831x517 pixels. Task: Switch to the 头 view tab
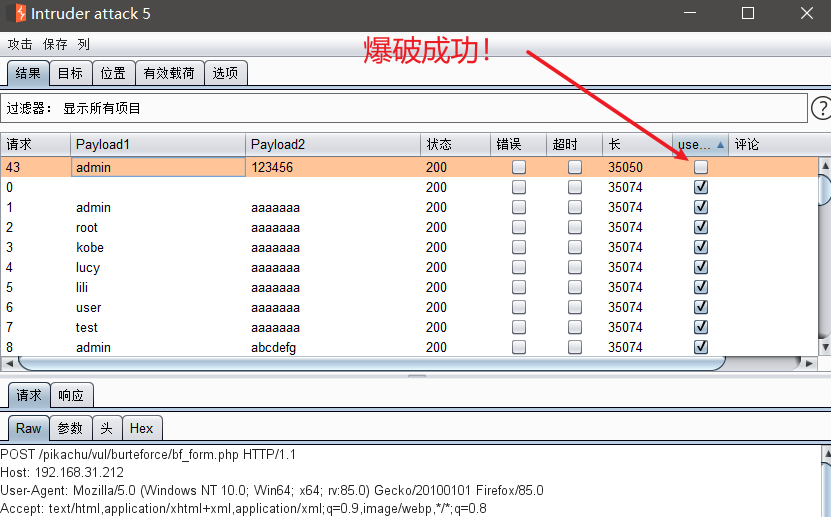[x=107, y=428]
